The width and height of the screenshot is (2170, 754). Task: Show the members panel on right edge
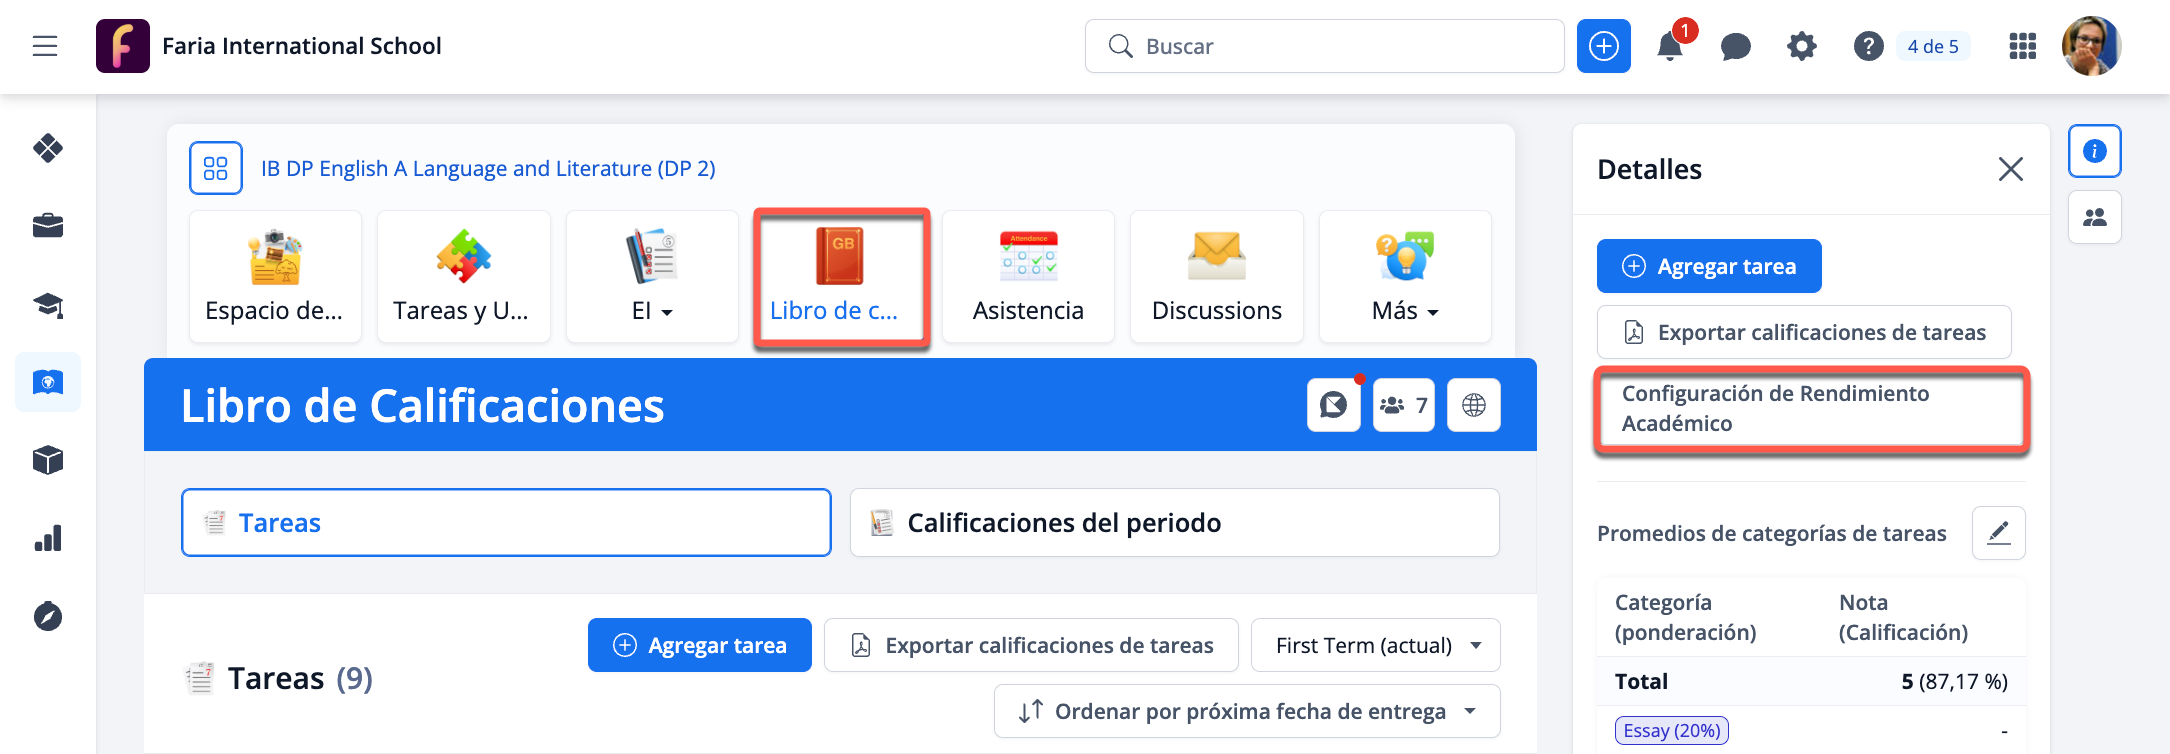coord(2094,217)
